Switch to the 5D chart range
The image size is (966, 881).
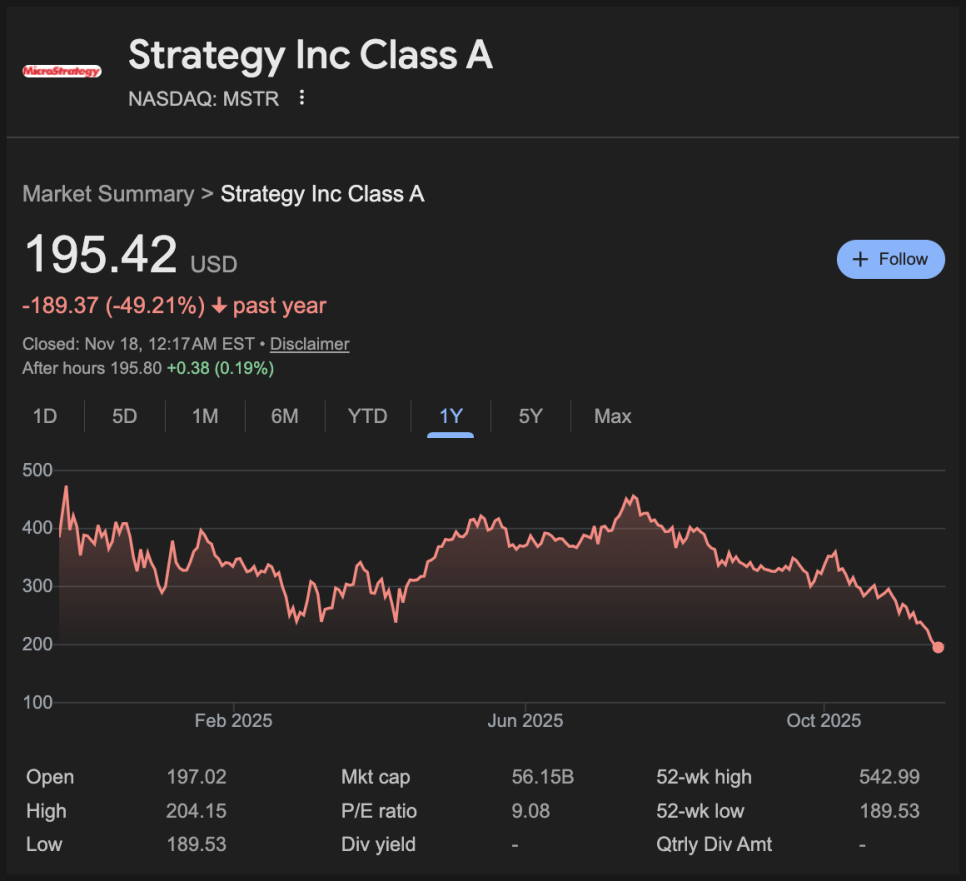[x=124, y=416]
